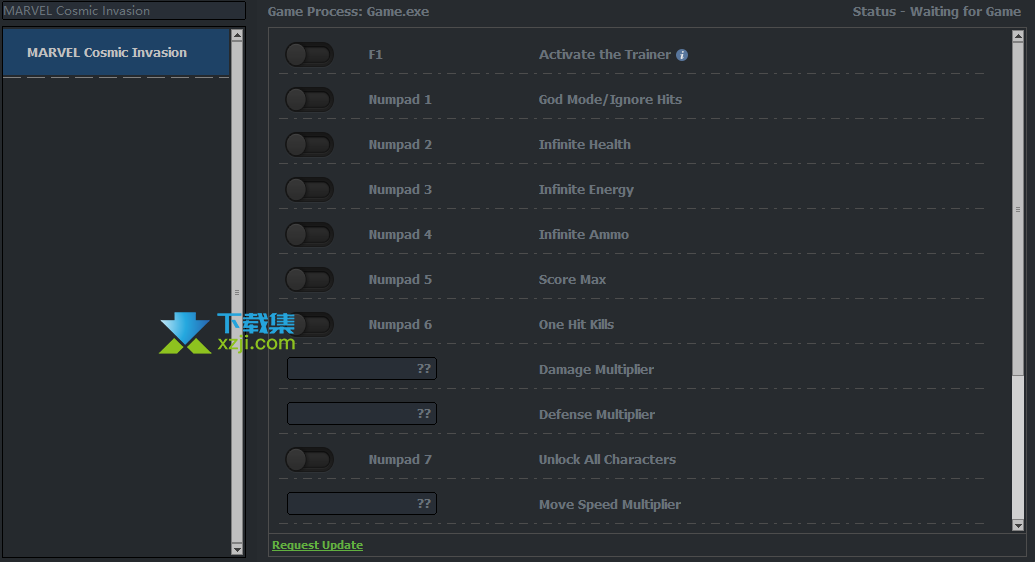Viewport: 1035px width, 562px height.
Task: Switch on Infinite Ammo
Action: [309, 235]
